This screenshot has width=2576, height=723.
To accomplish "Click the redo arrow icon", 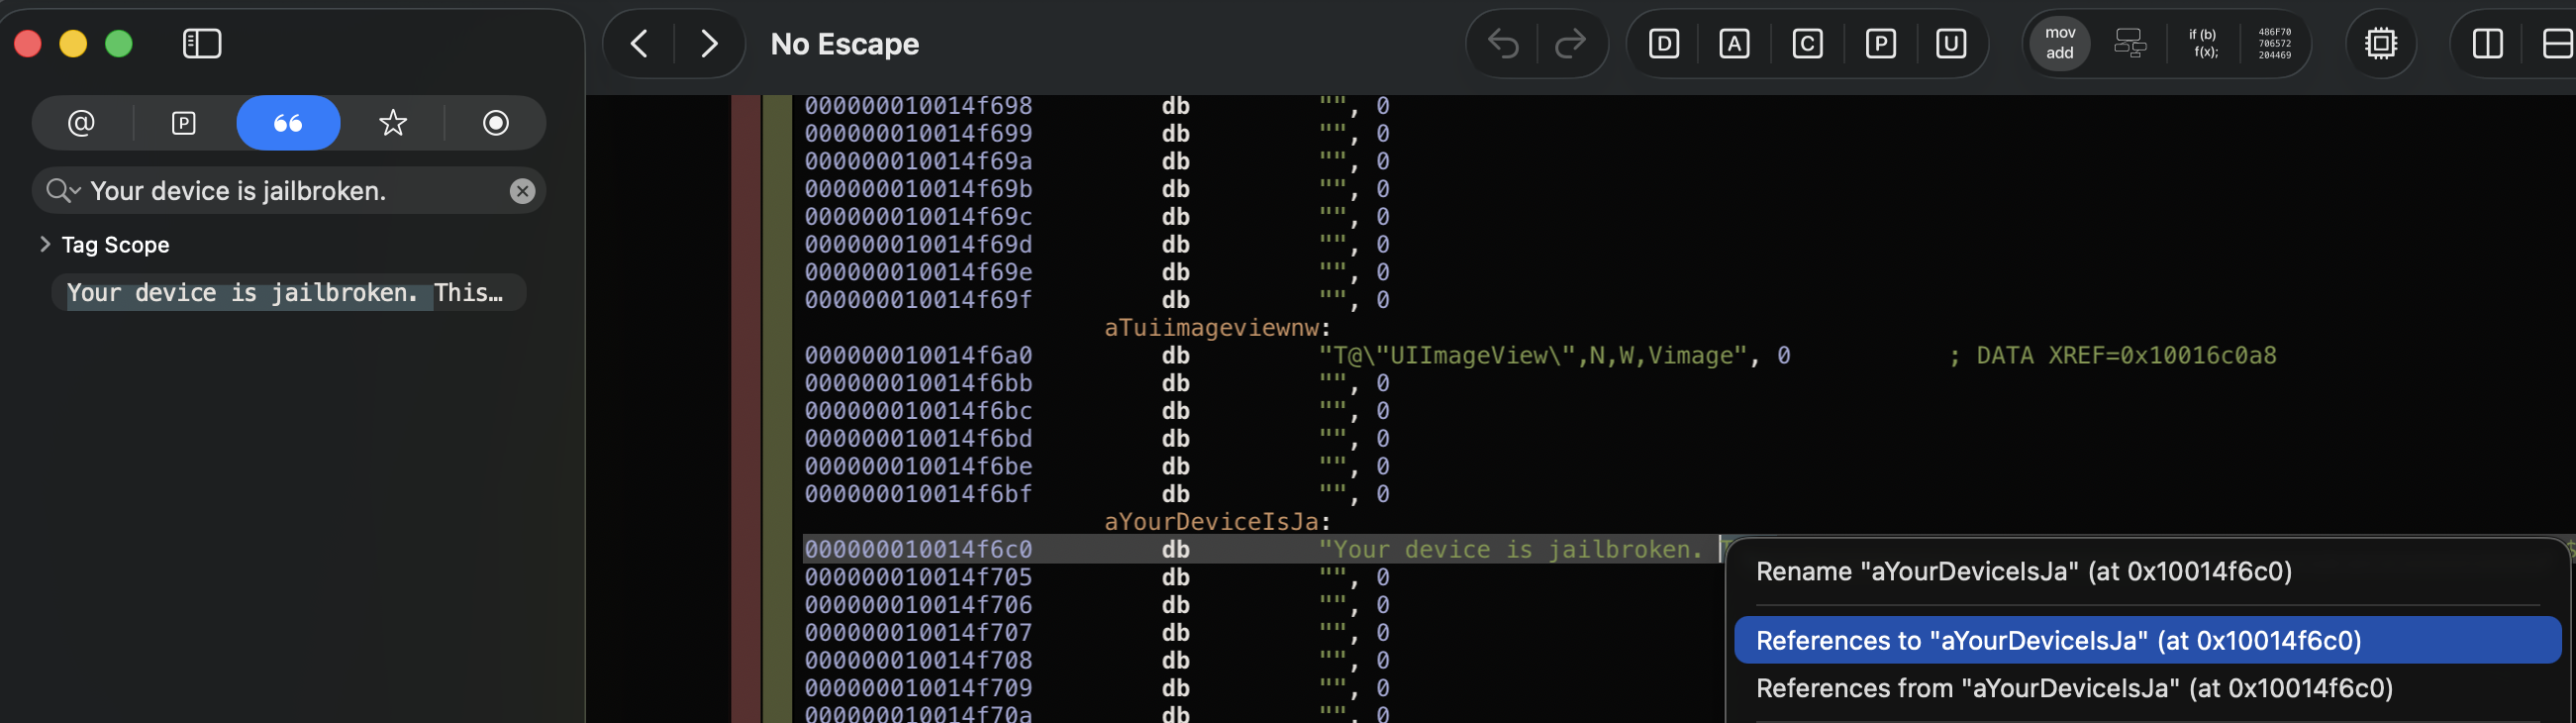I will [x=1571, y=44].
